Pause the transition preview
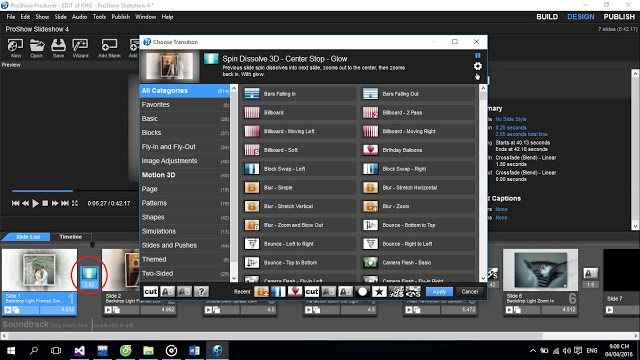 [478, 55]
